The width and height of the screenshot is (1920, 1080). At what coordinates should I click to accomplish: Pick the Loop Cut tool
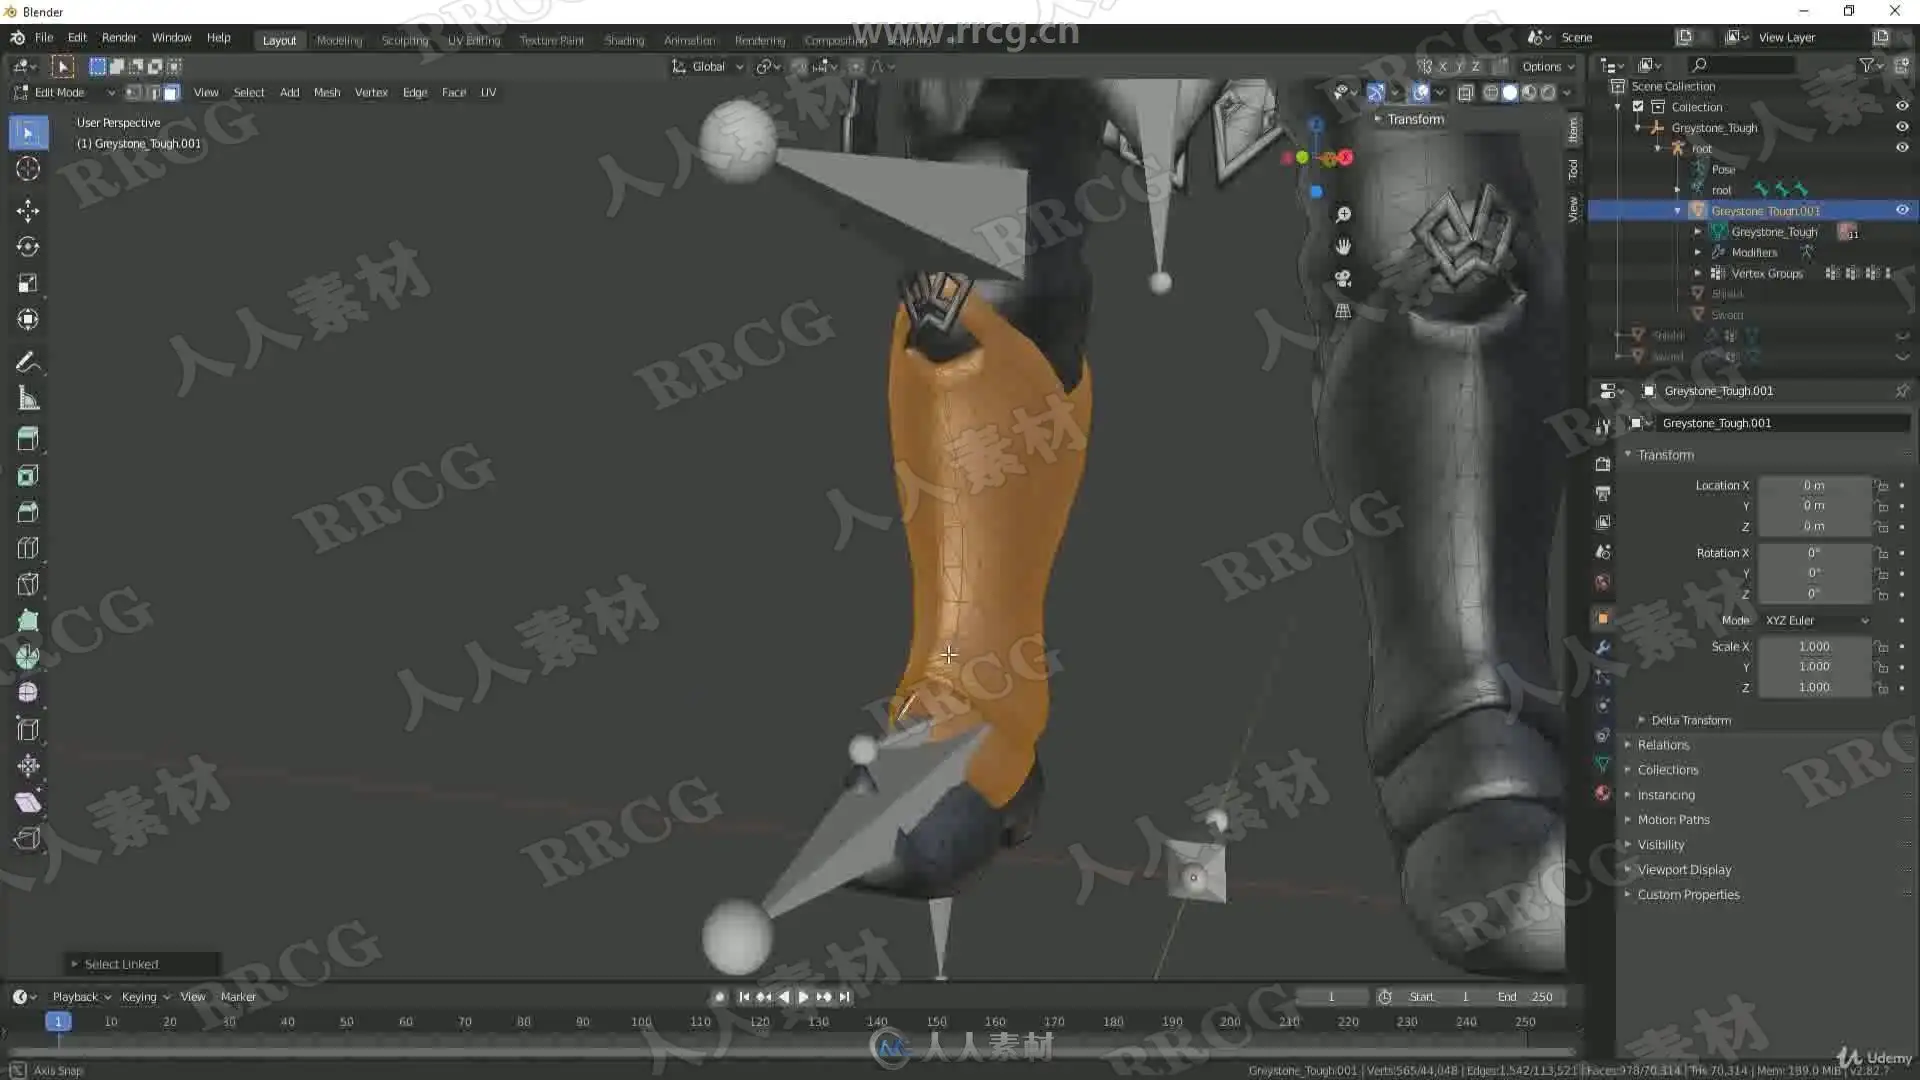point(28,548)
